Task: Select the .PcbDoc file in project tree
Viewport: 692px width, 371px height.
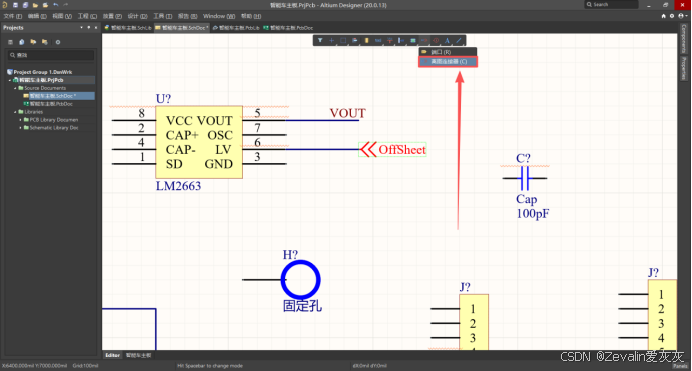Action: coord(51,104)
